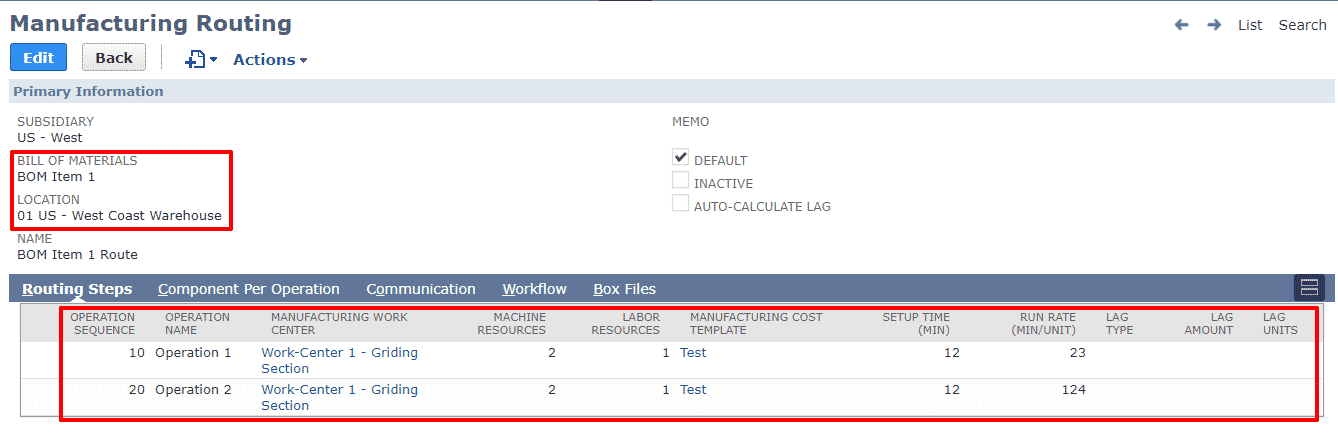Screen dimensions: 1338x446
Task: Click run rate value 124
Action: pos(1073,389)
